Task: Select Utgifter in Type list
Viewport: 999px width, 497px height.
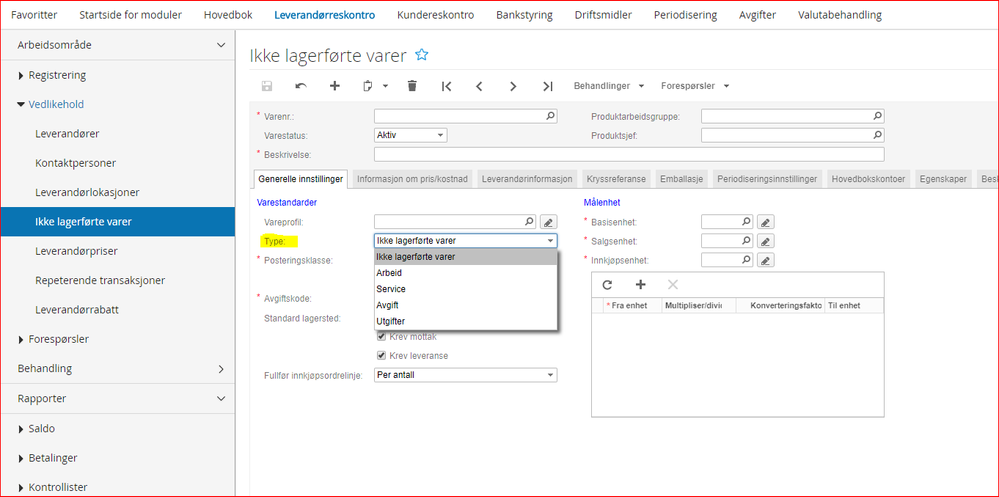Action: point(466,321)
